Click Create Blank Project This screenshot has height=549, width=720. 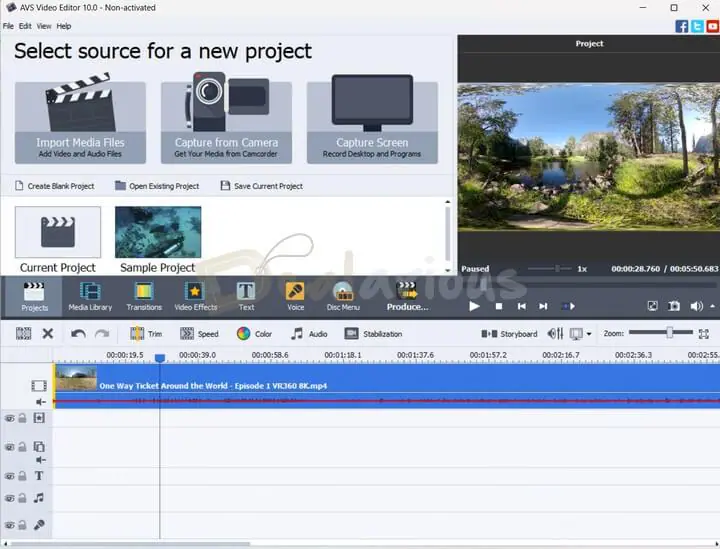coord(55,186)
